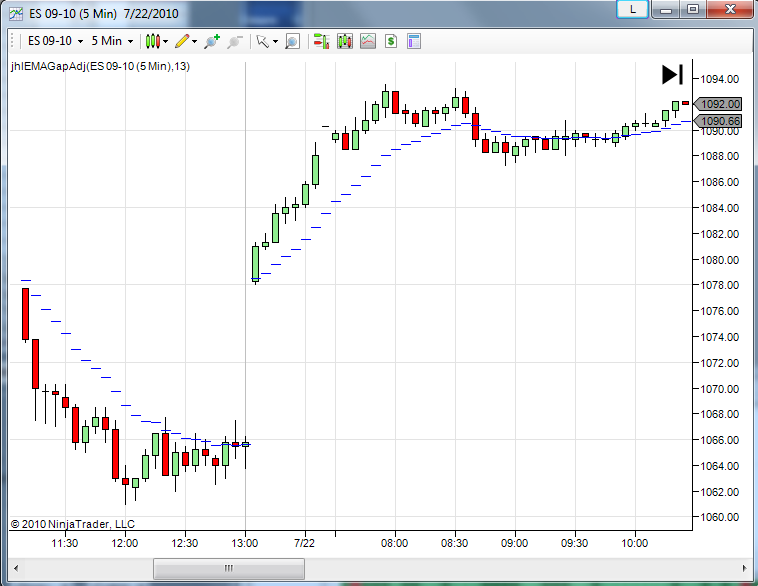Expand the cursor type dropdown arrow
Screen dimensions: 758x586
coord(275,42)
